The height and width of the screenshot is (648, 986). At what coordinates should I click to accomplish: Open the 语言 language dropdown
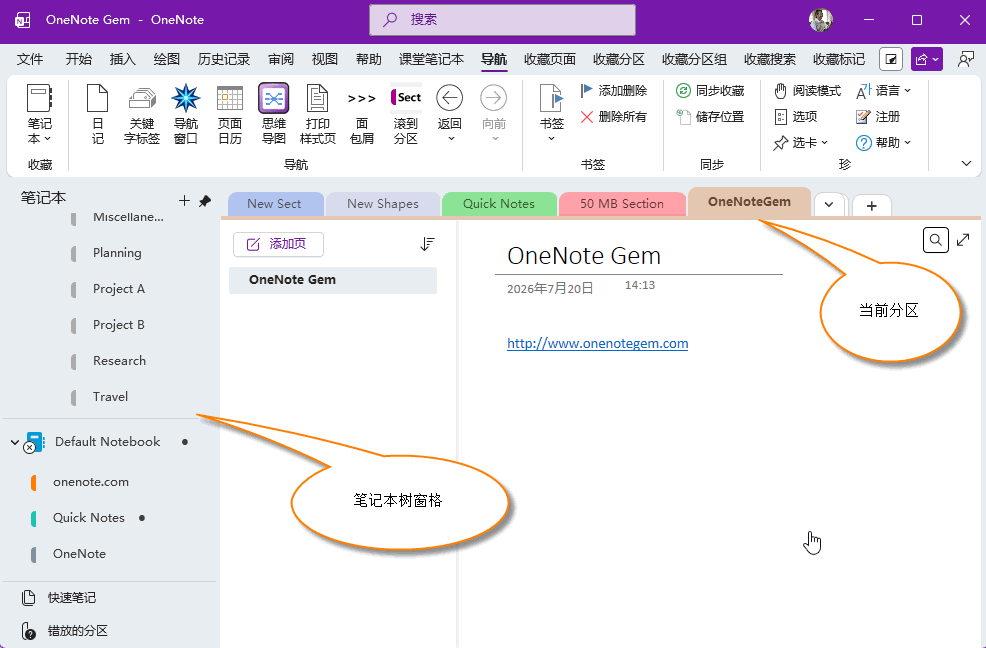pos(884,91)
